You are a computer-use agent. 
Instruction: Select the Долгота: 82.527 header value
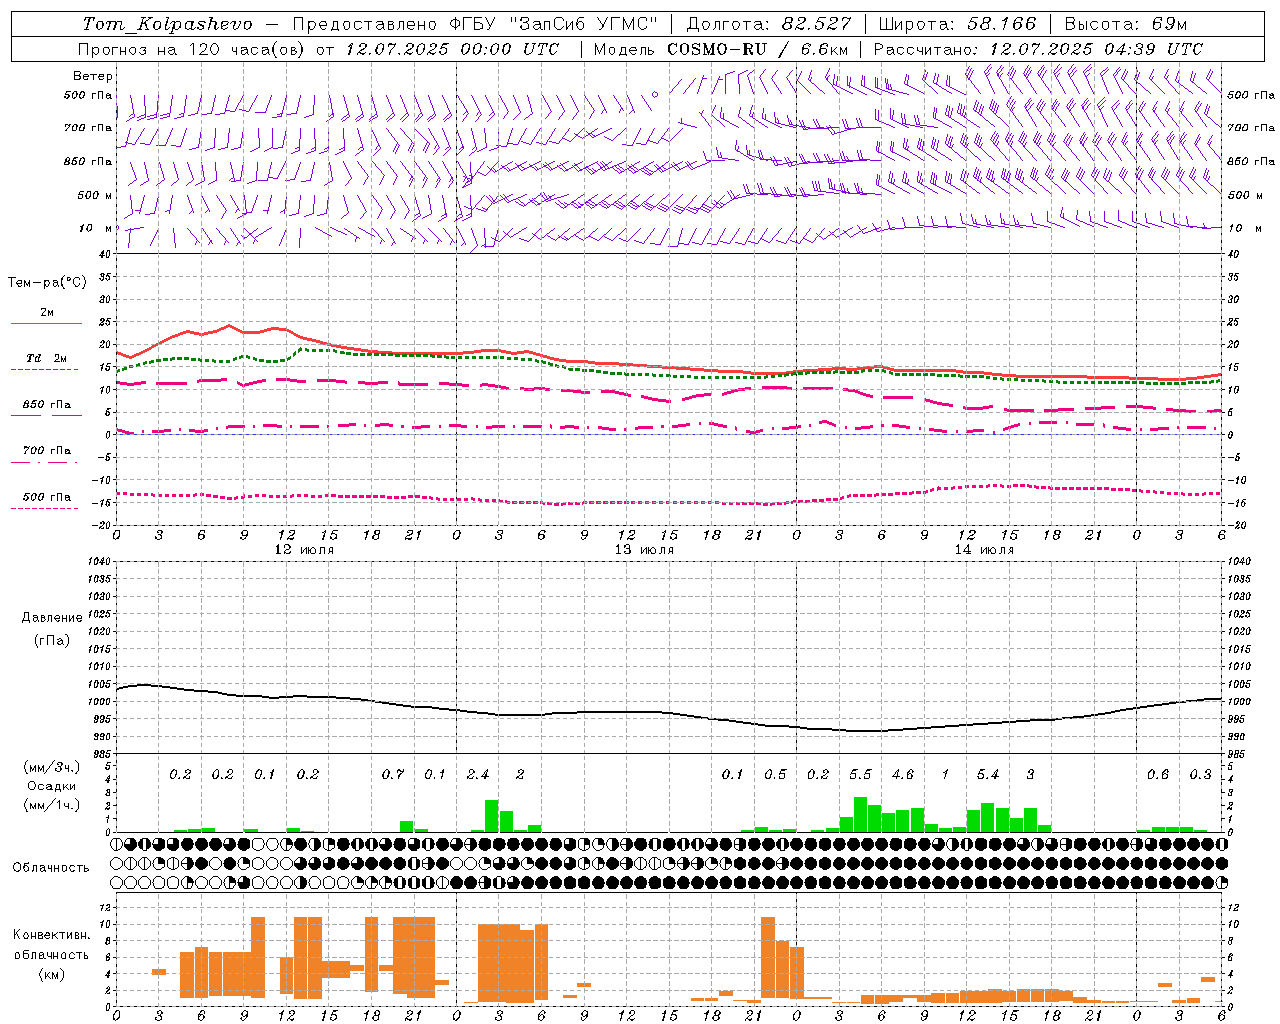pos(768,24)
